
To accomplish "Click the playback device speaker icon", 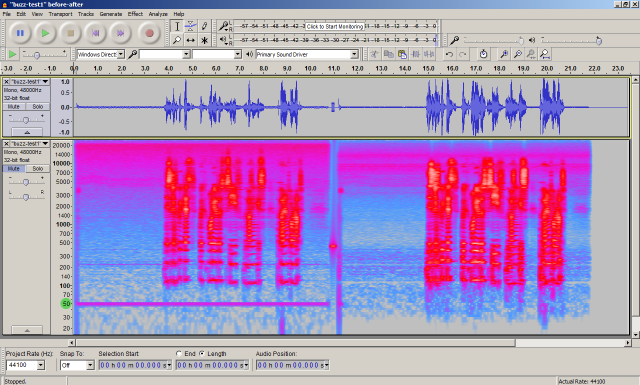I will tap(249, 54).
